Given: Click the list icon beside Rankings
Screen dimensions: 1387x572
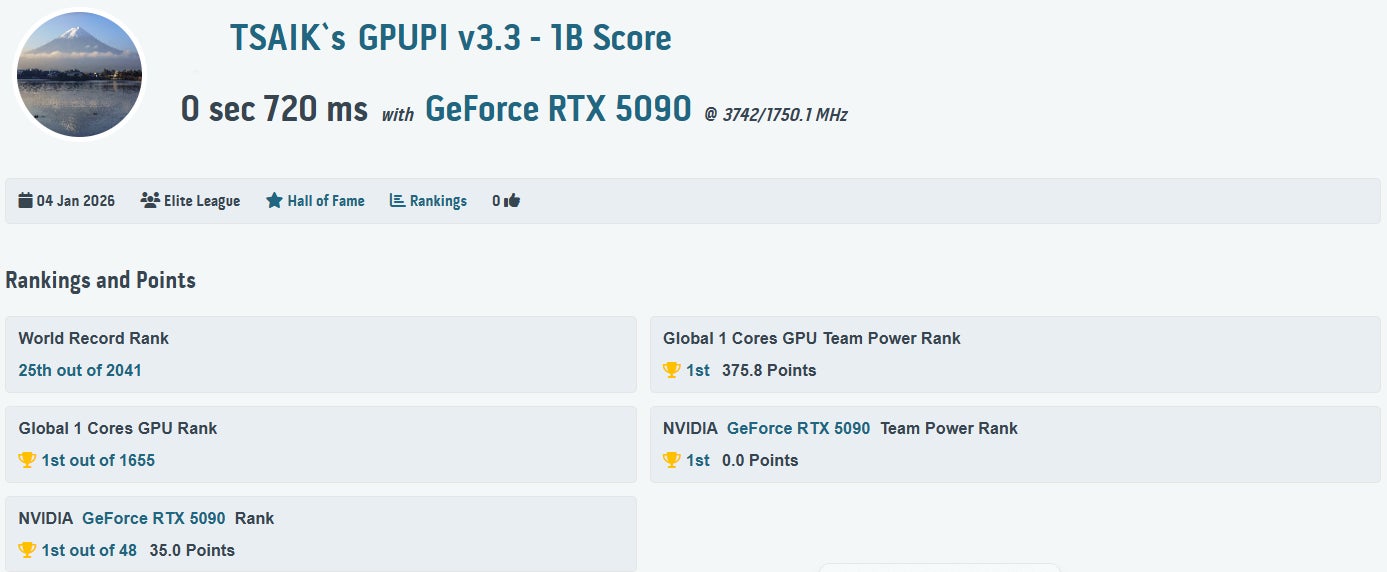Looking at the screenshot, I should [x=397, y=201].
